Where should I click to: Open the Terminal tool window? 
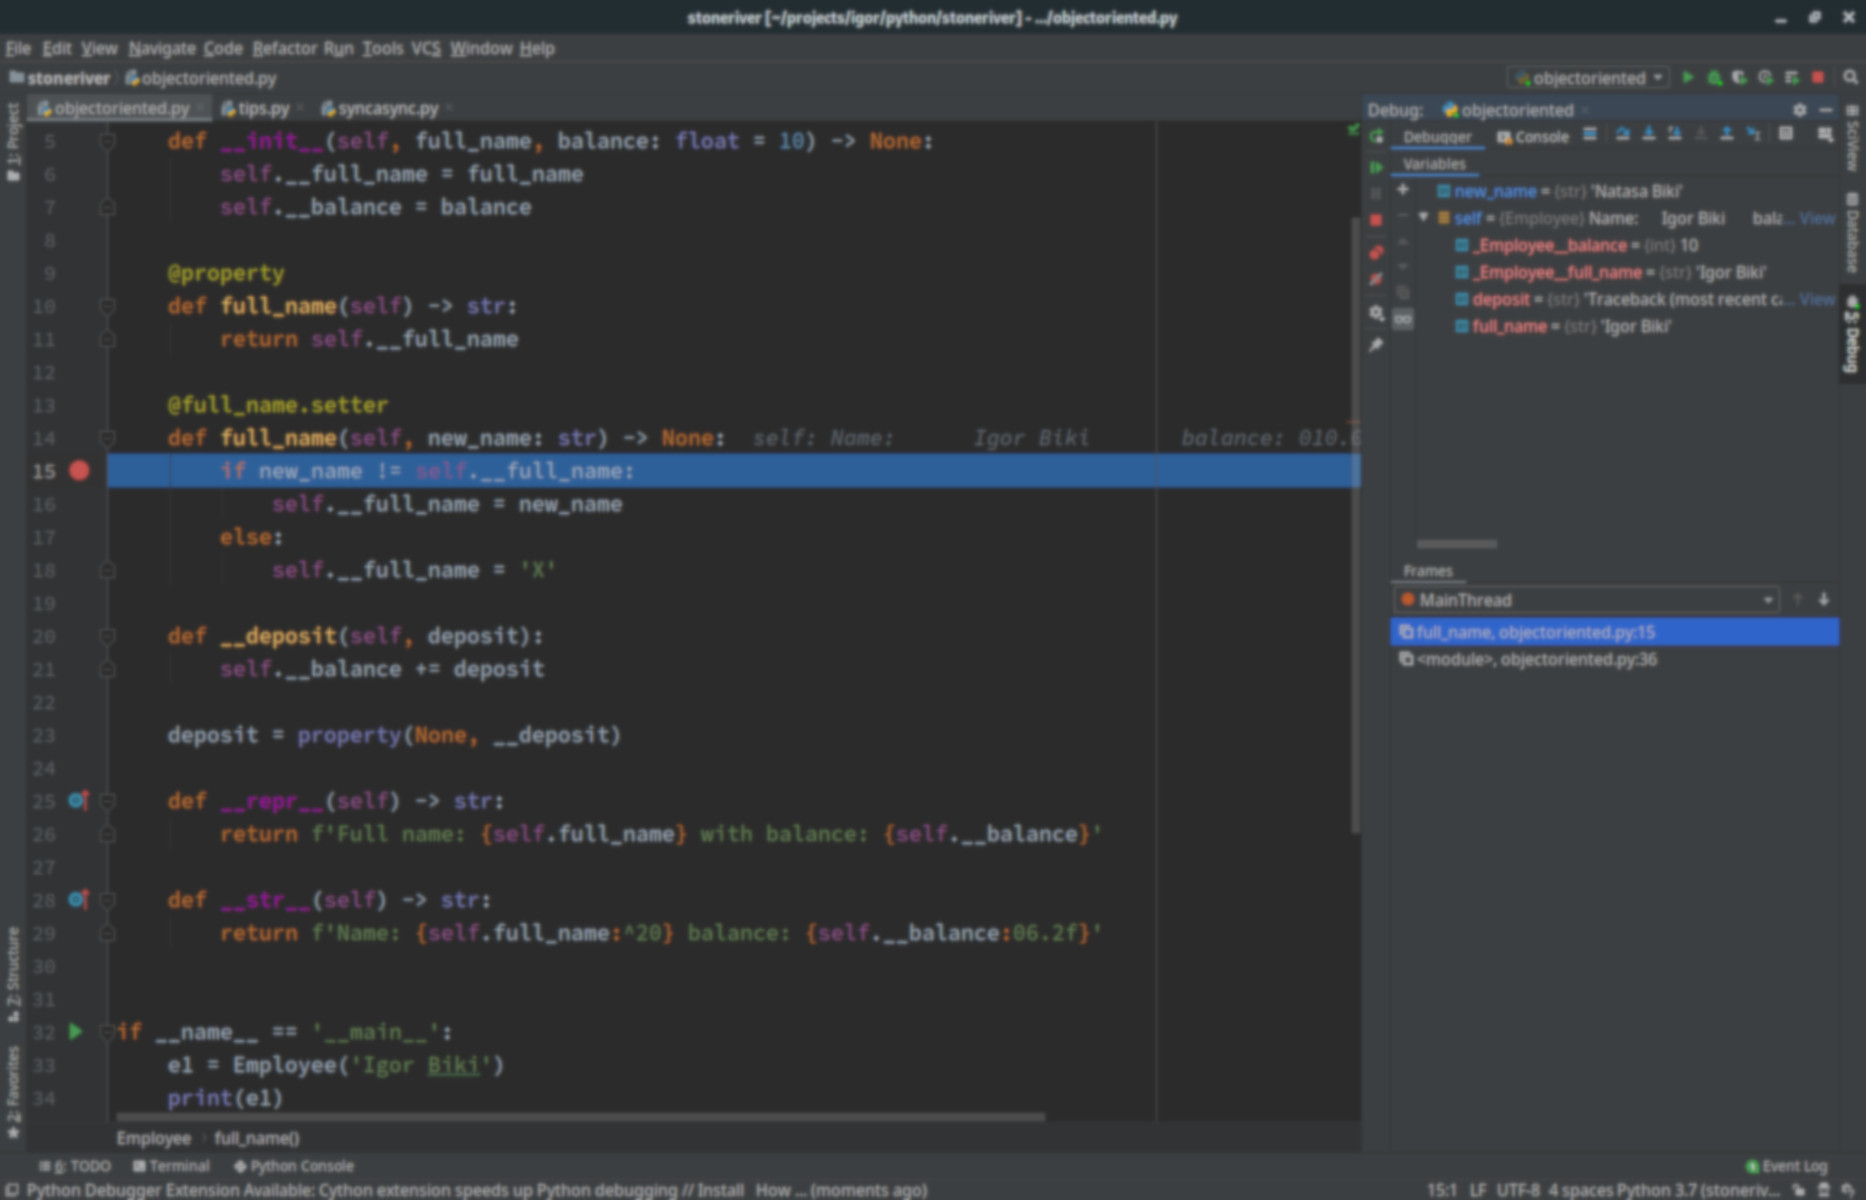point(176,1165)
